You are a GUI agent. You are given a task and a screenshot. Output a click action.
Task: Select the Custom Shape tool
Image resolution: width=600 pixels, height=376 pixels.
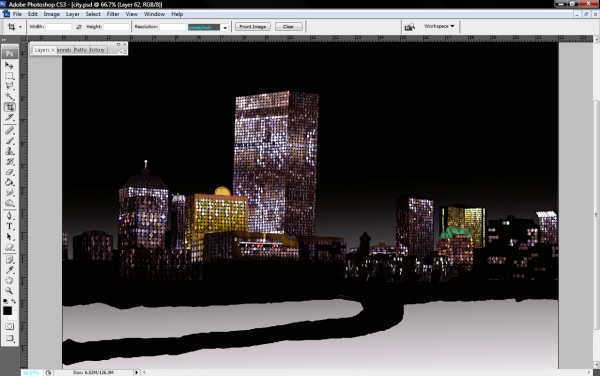coord(9,247)
